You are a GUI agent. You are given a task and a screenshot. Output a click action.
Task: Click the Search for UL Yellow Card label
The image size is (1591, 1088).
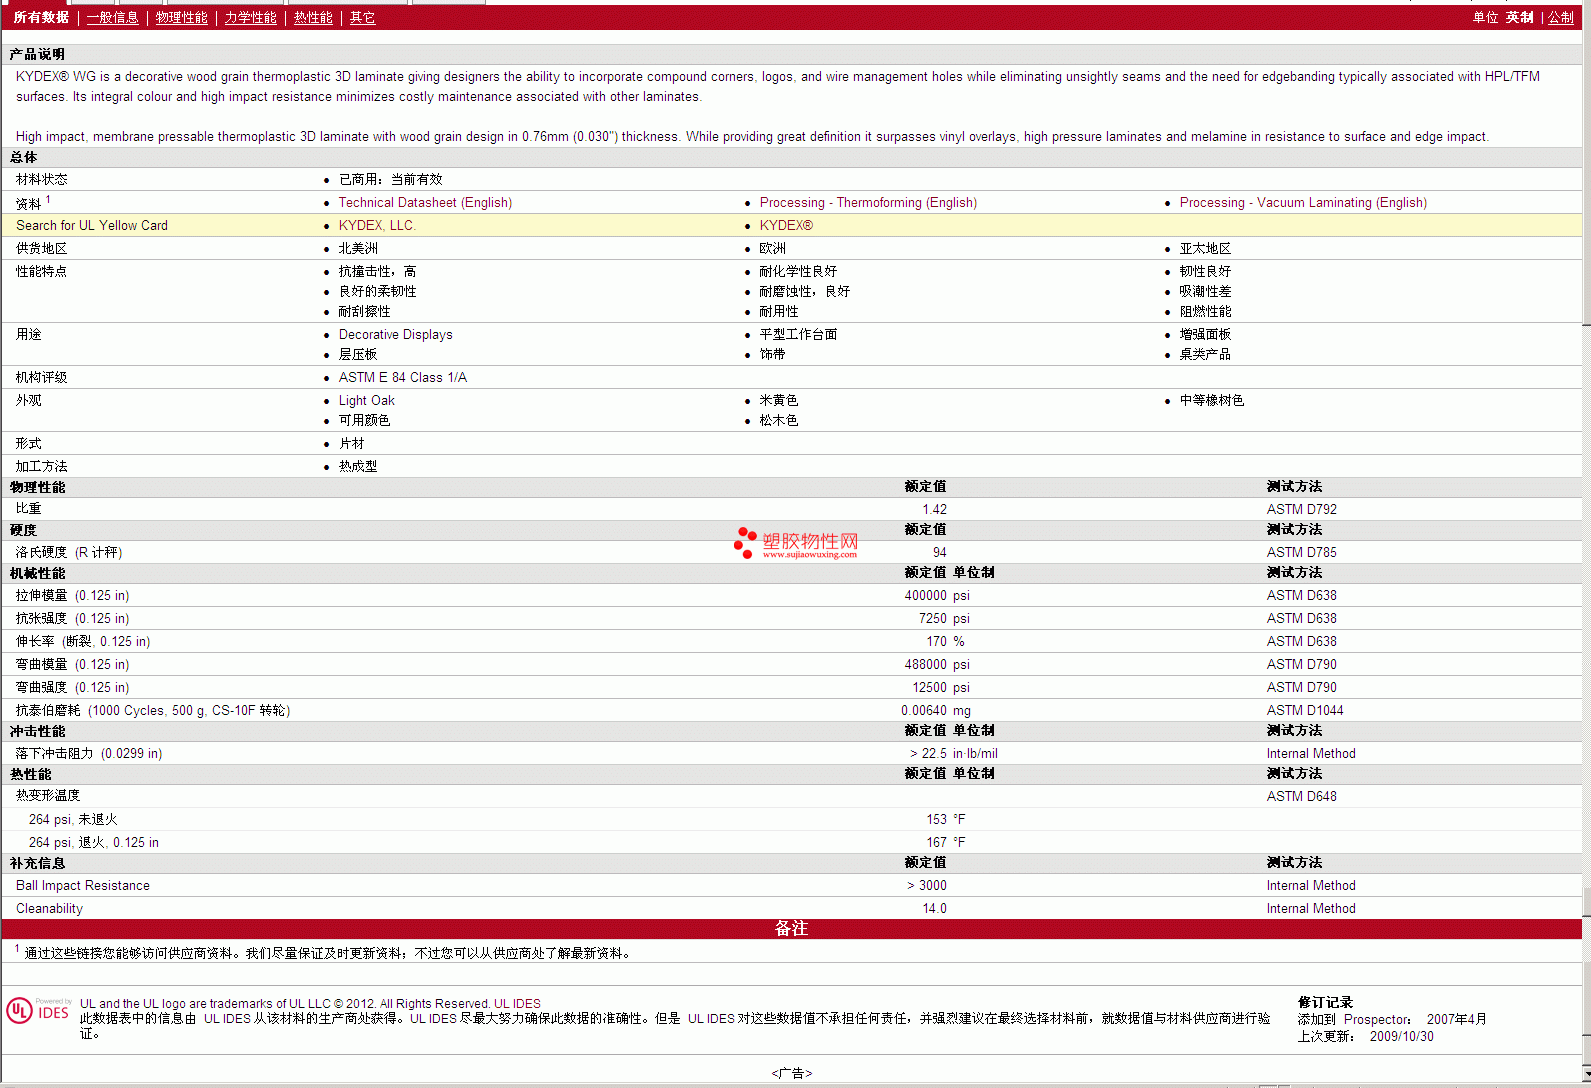coord(92,225)
